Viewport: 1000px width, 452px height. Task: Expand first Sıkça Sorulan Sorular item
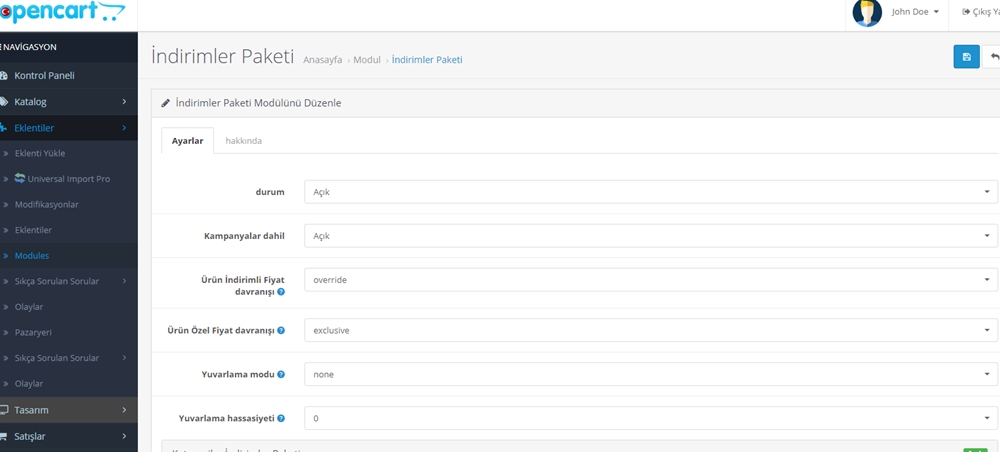pyautogui.click(x=69, y=281)
